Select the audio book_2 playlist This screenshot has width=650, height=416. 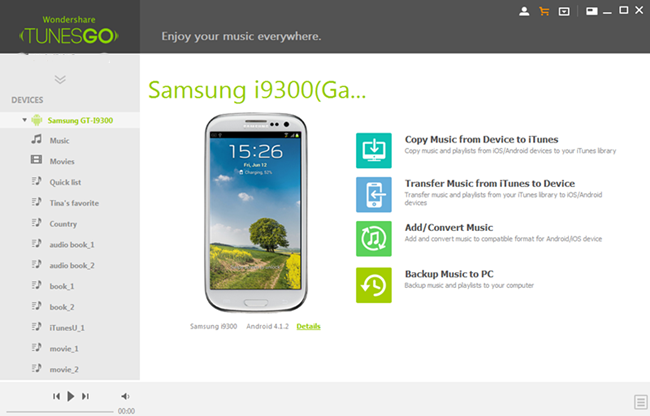70,265
